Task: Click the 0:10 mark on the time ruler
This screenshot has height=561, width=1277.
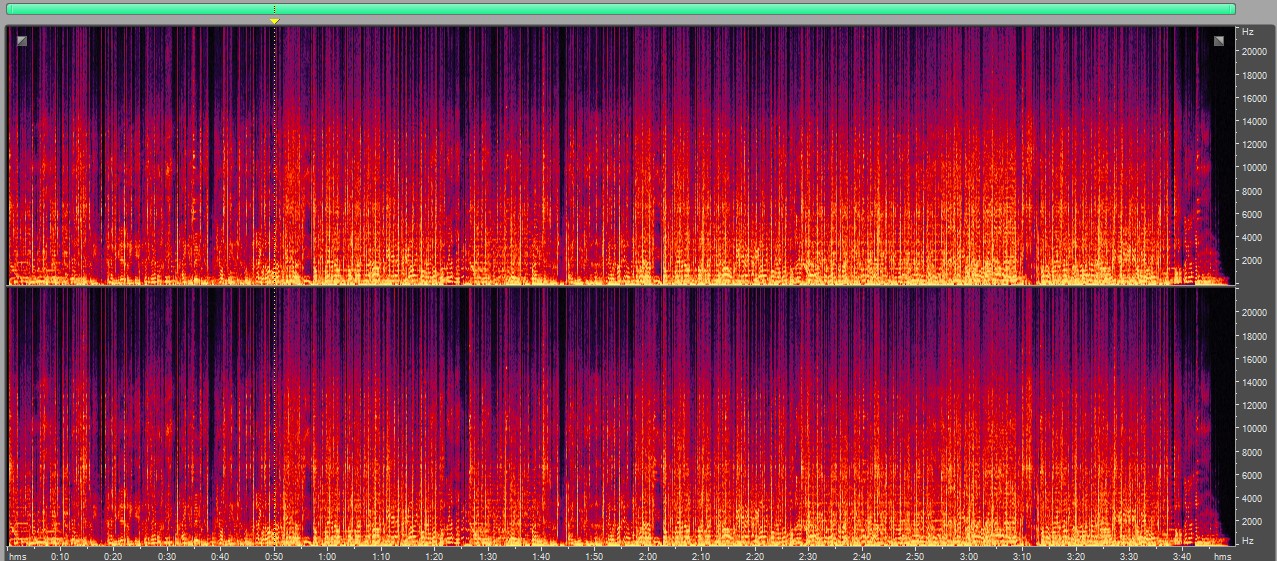Action: click(x=60, y=556)
